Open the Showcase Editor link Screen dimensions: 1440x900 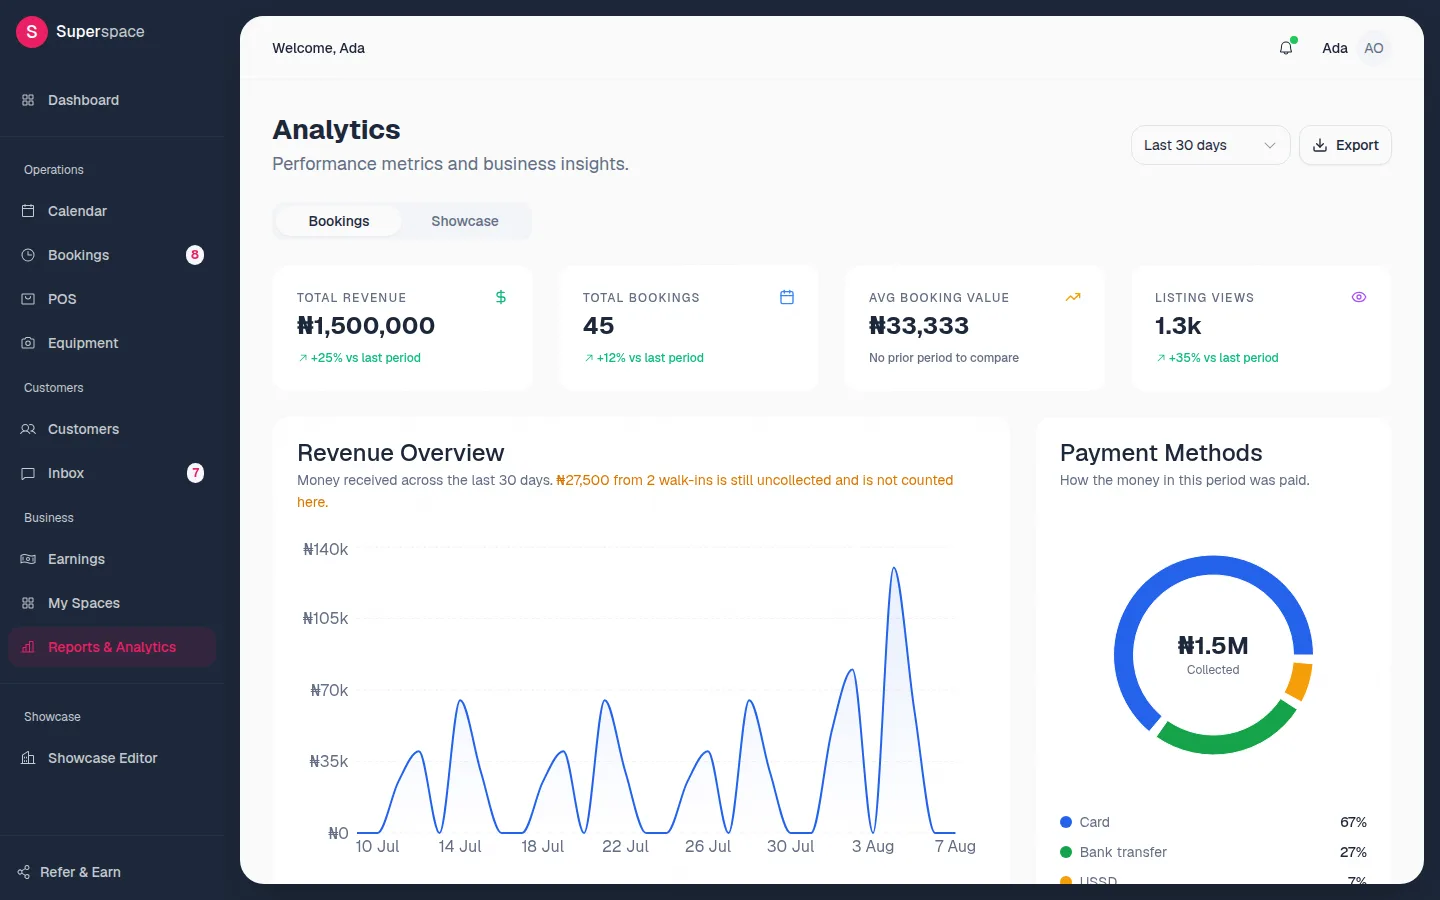click(112, 758)
